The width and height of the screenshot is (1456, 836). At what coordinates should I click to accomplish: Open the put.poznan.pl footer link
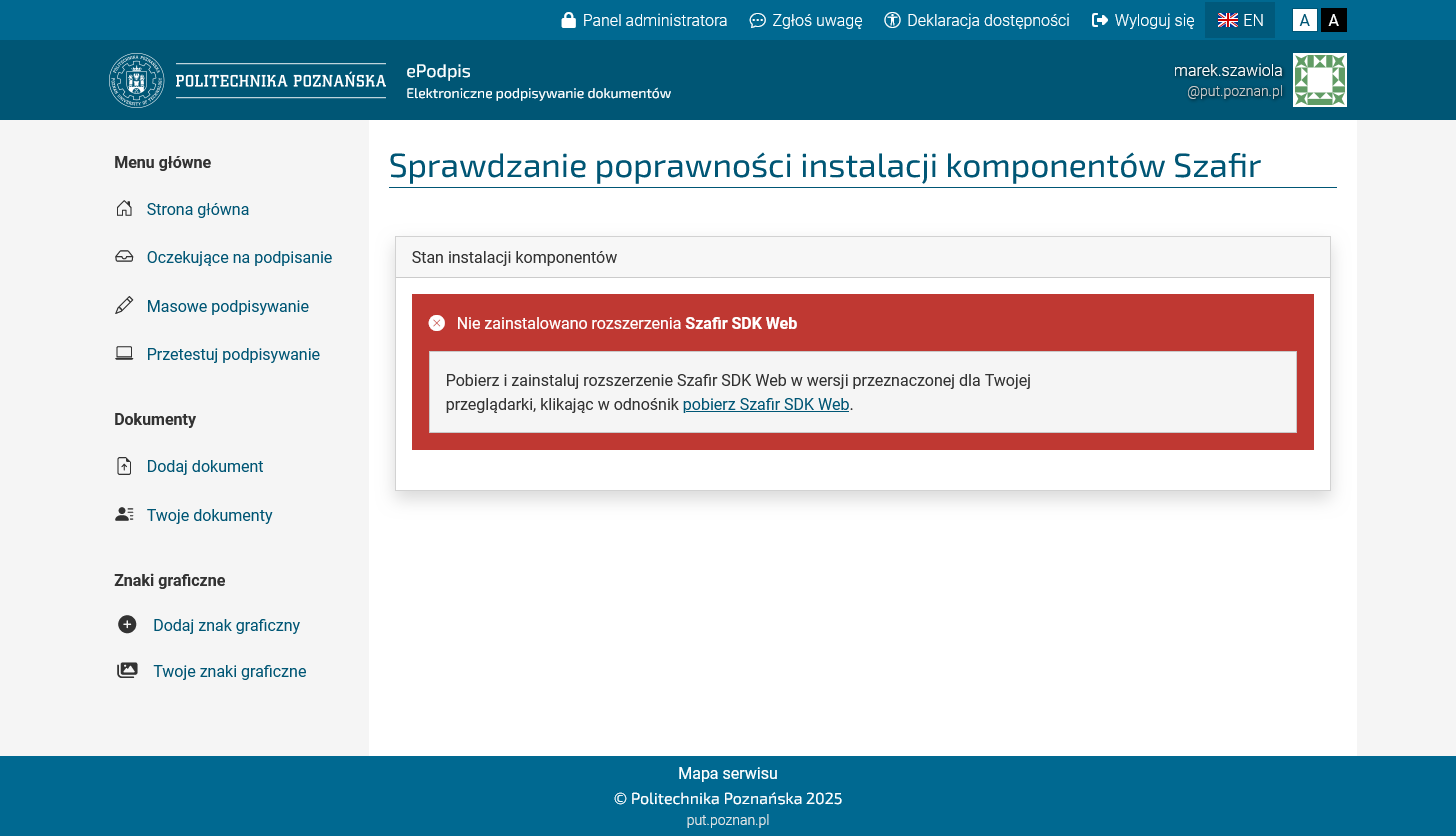pyautogui.click(x=728, y=820)
